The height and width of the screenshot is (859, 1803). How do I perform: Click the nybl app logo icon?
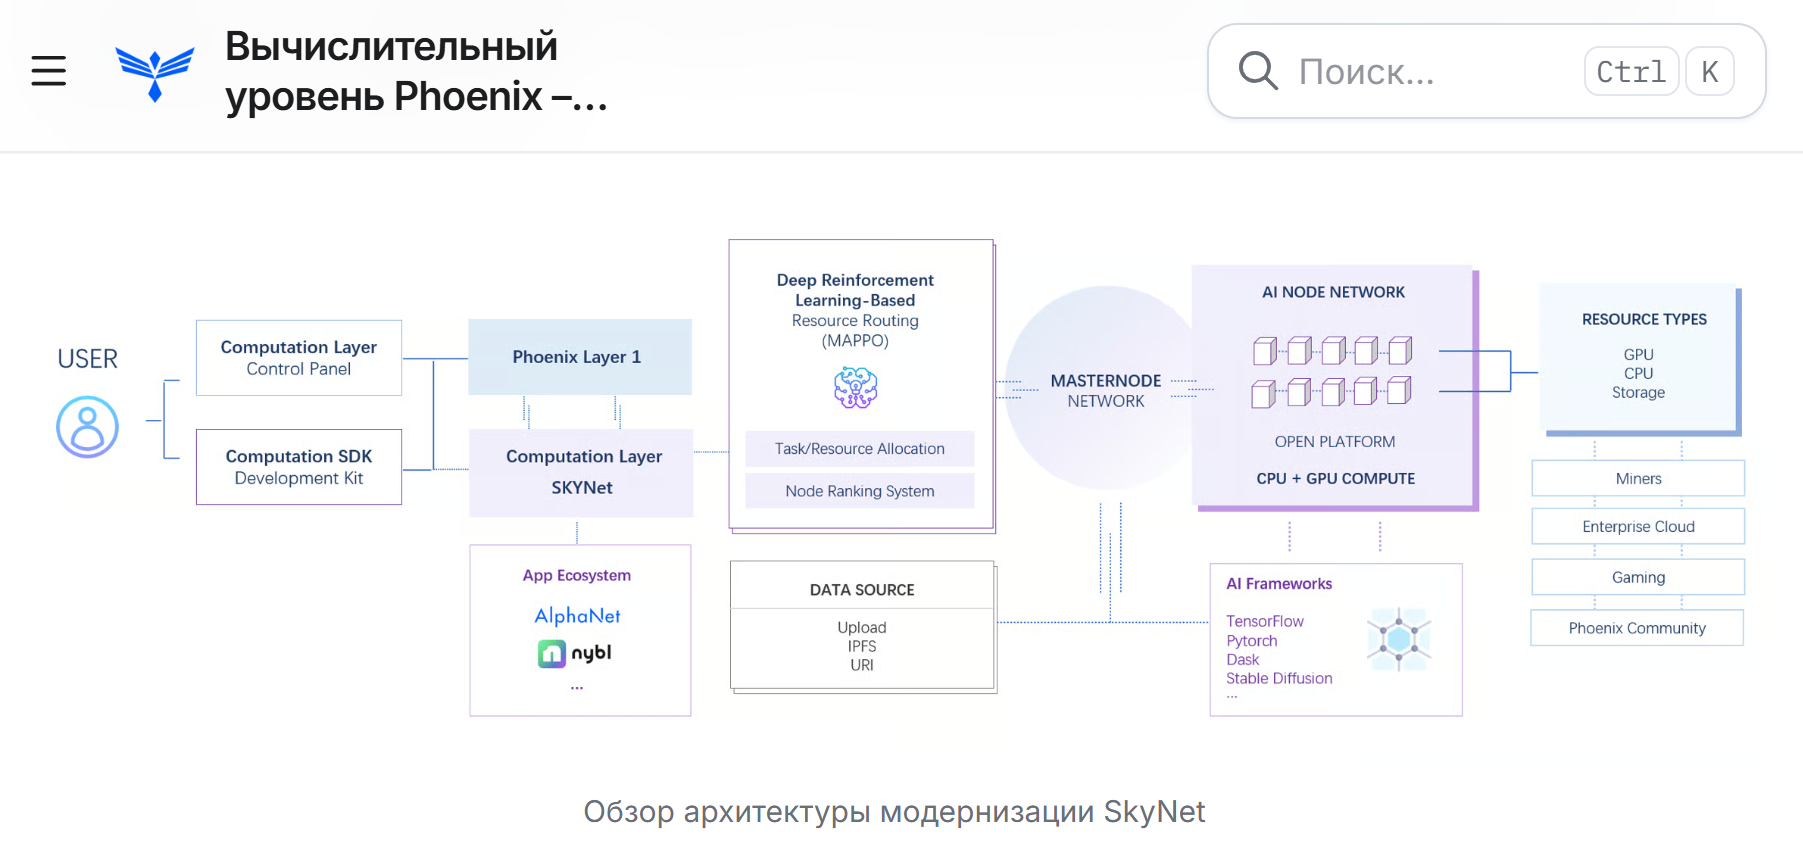click(x=552, y=654)
